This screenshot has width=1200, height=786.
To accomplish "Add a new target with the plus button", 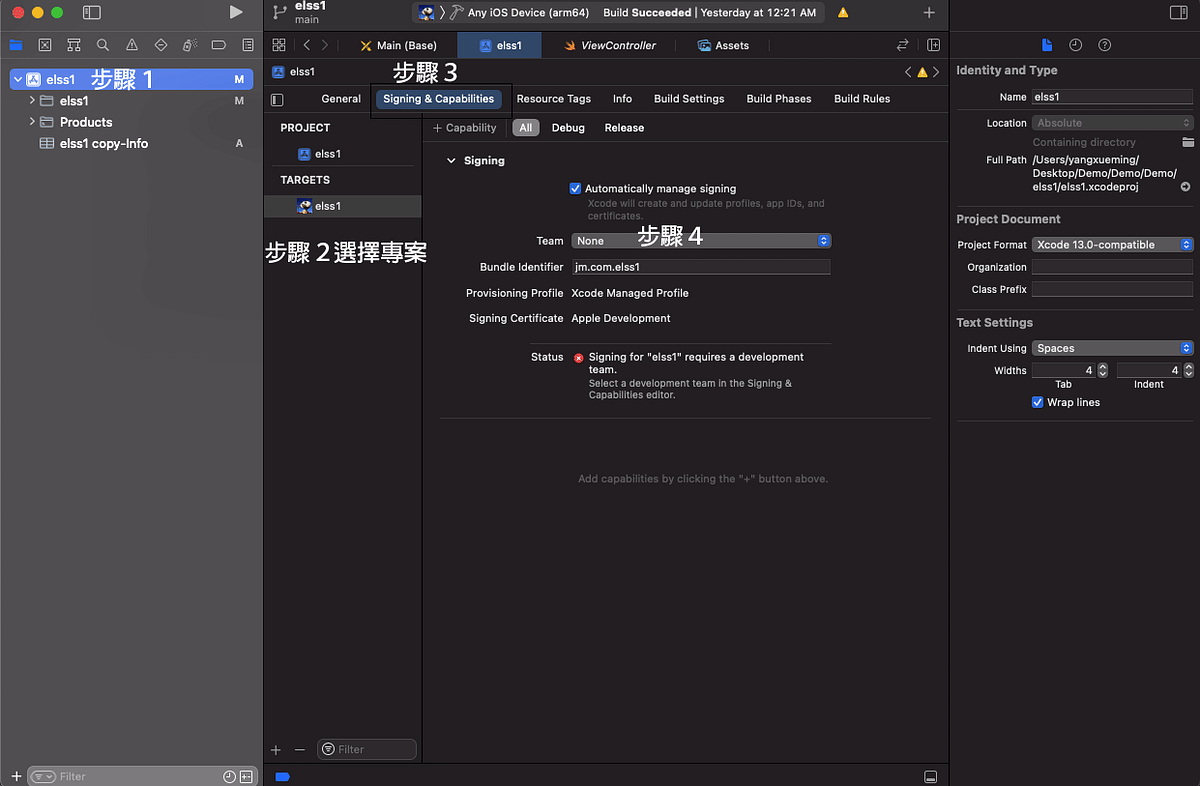I will pyautogui.click(x=275, y=749).
